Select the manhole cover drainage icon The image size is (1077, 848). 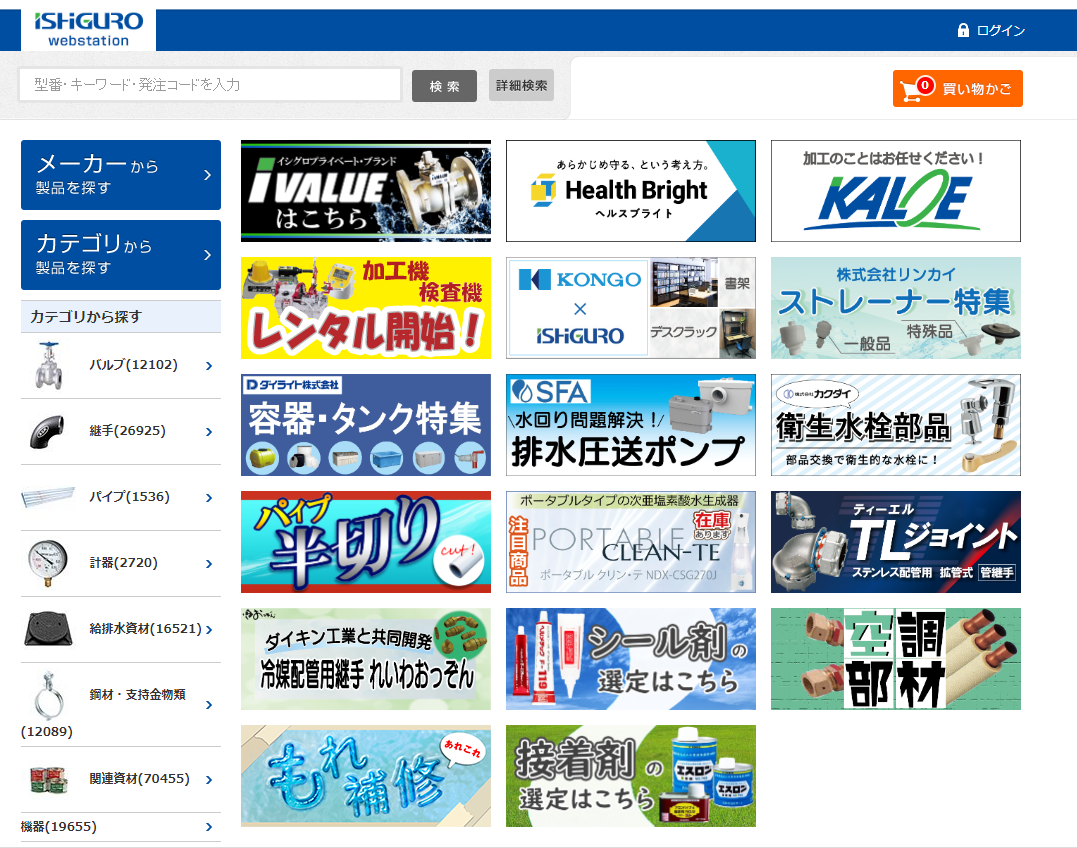[x=49, y=629]
